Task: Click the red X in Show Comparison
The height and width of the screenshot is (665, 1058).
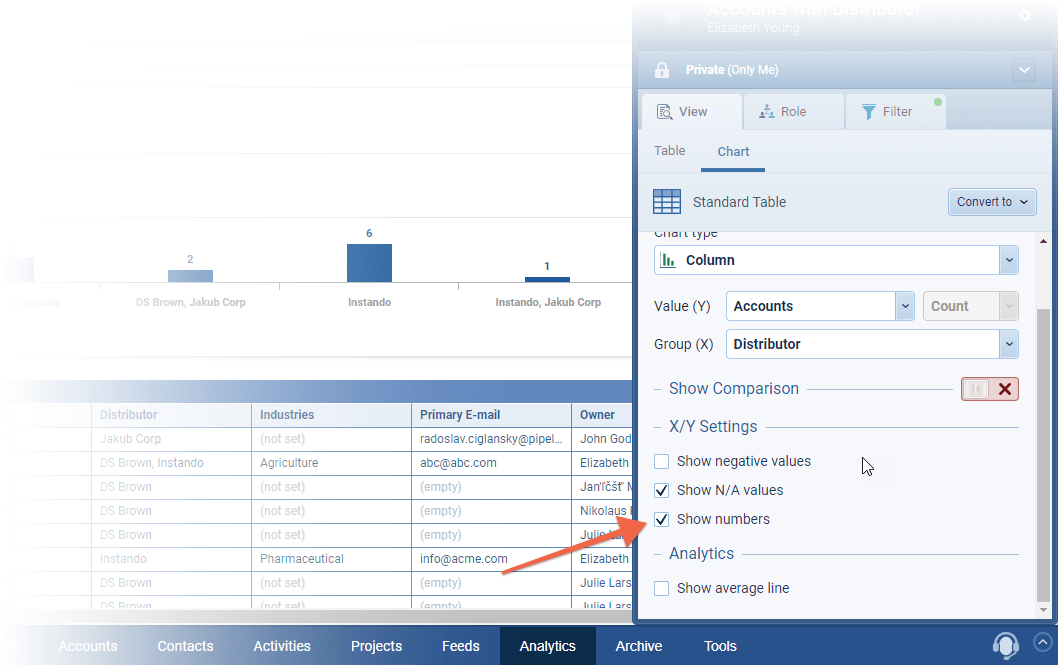Action: coord(1004,389)
